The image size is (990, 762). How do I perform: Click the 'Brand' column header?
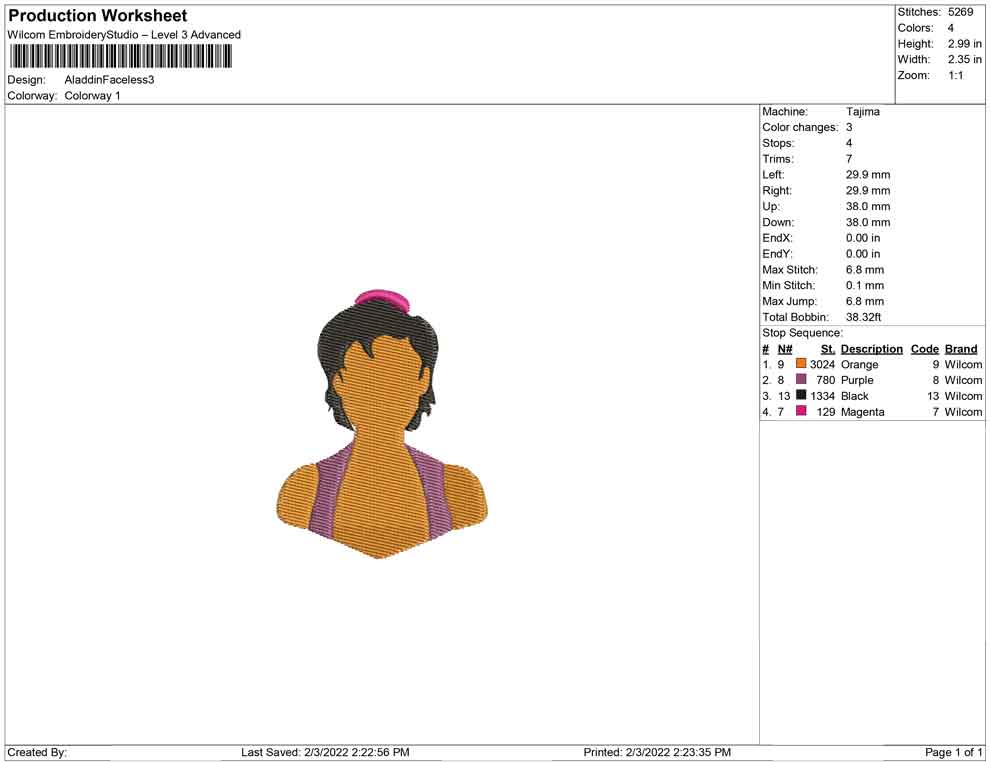pyautogui.click(x=961, y=348)
